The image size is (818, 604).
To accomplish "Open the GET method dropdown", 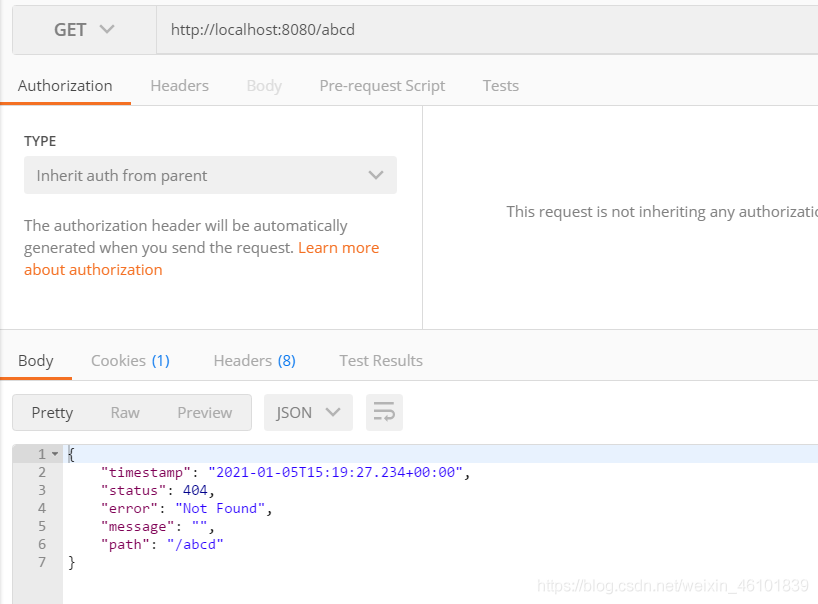I will click(84, 30).
